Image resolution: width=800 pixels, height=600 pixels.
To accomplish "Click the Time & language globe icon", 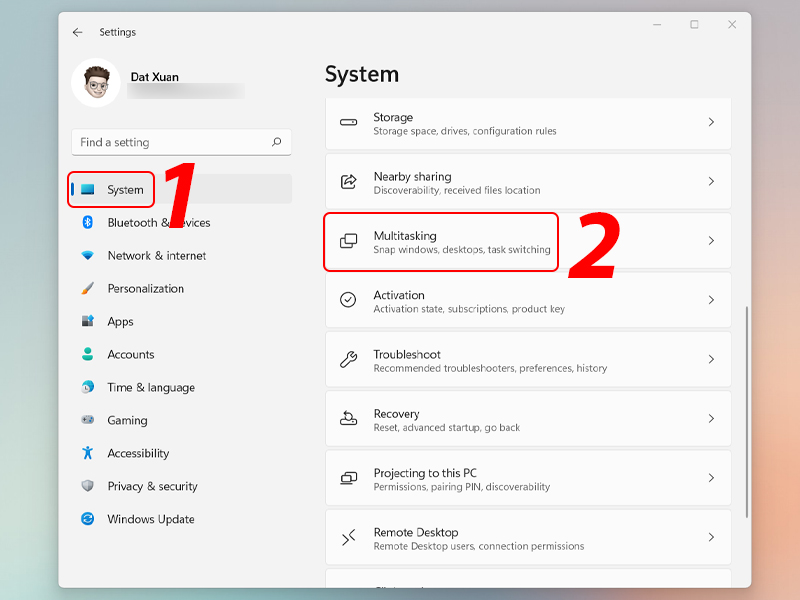I will [x=88, y=387].
